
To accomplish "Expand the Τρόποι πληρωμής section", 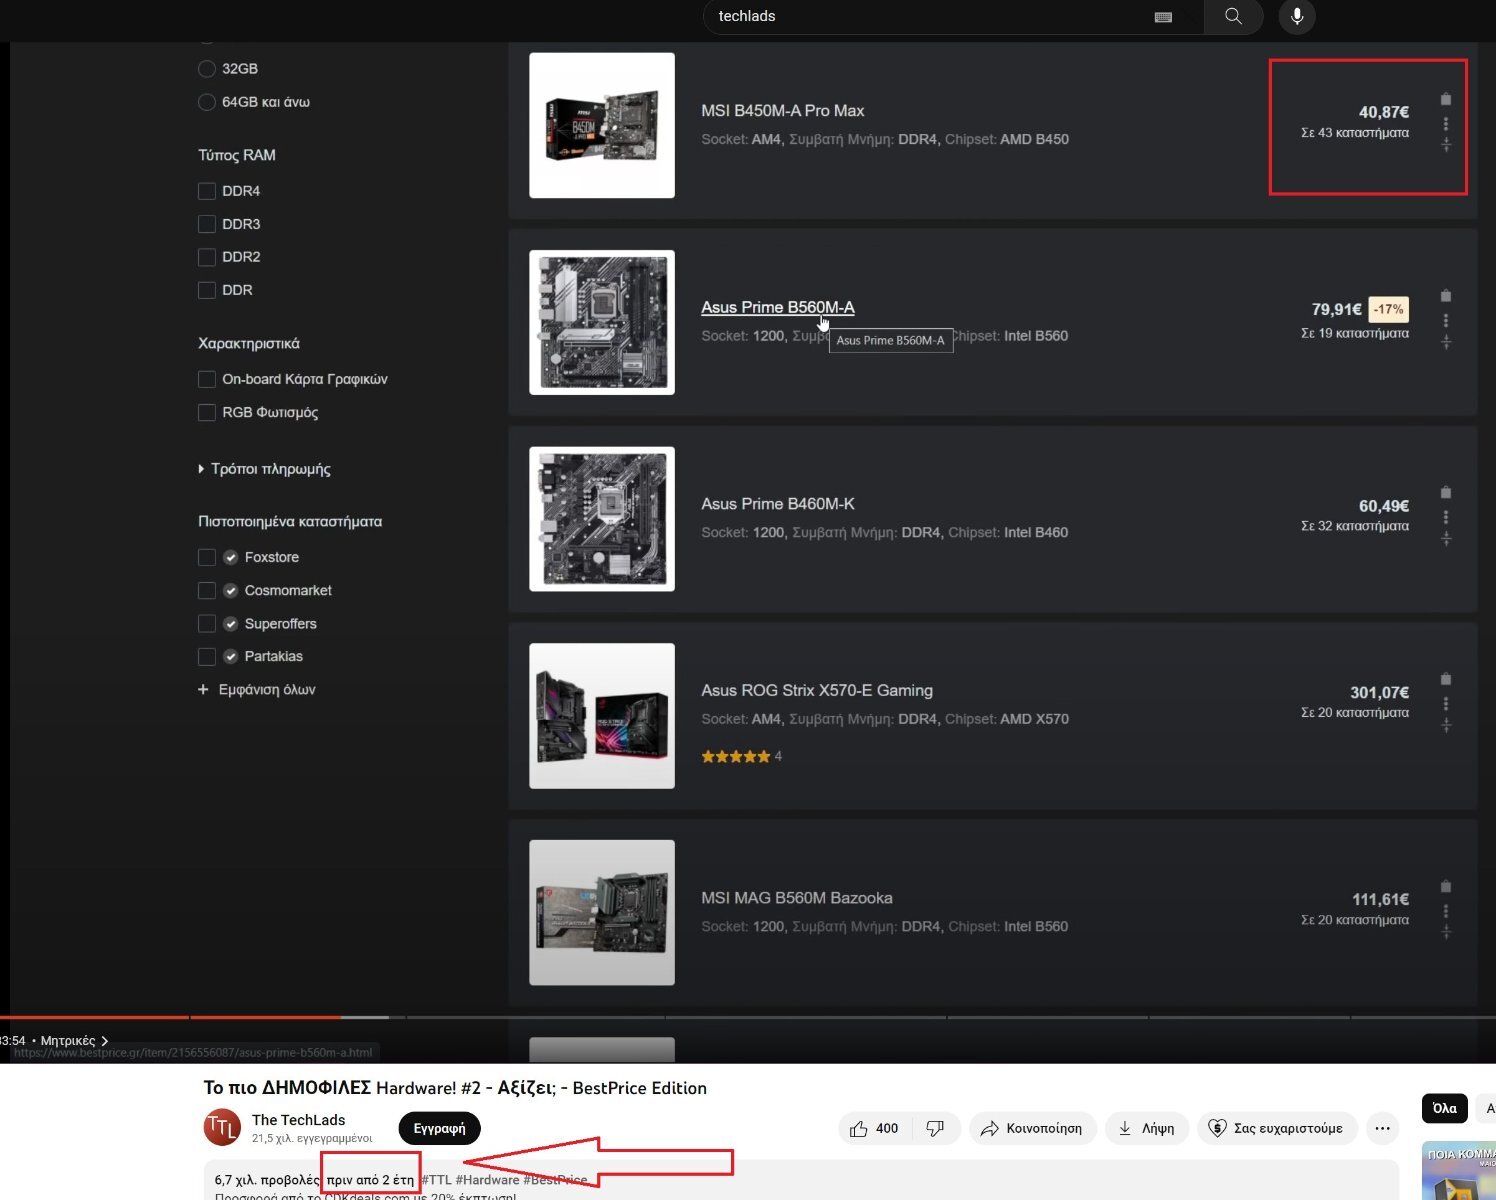I will point(265,469).
